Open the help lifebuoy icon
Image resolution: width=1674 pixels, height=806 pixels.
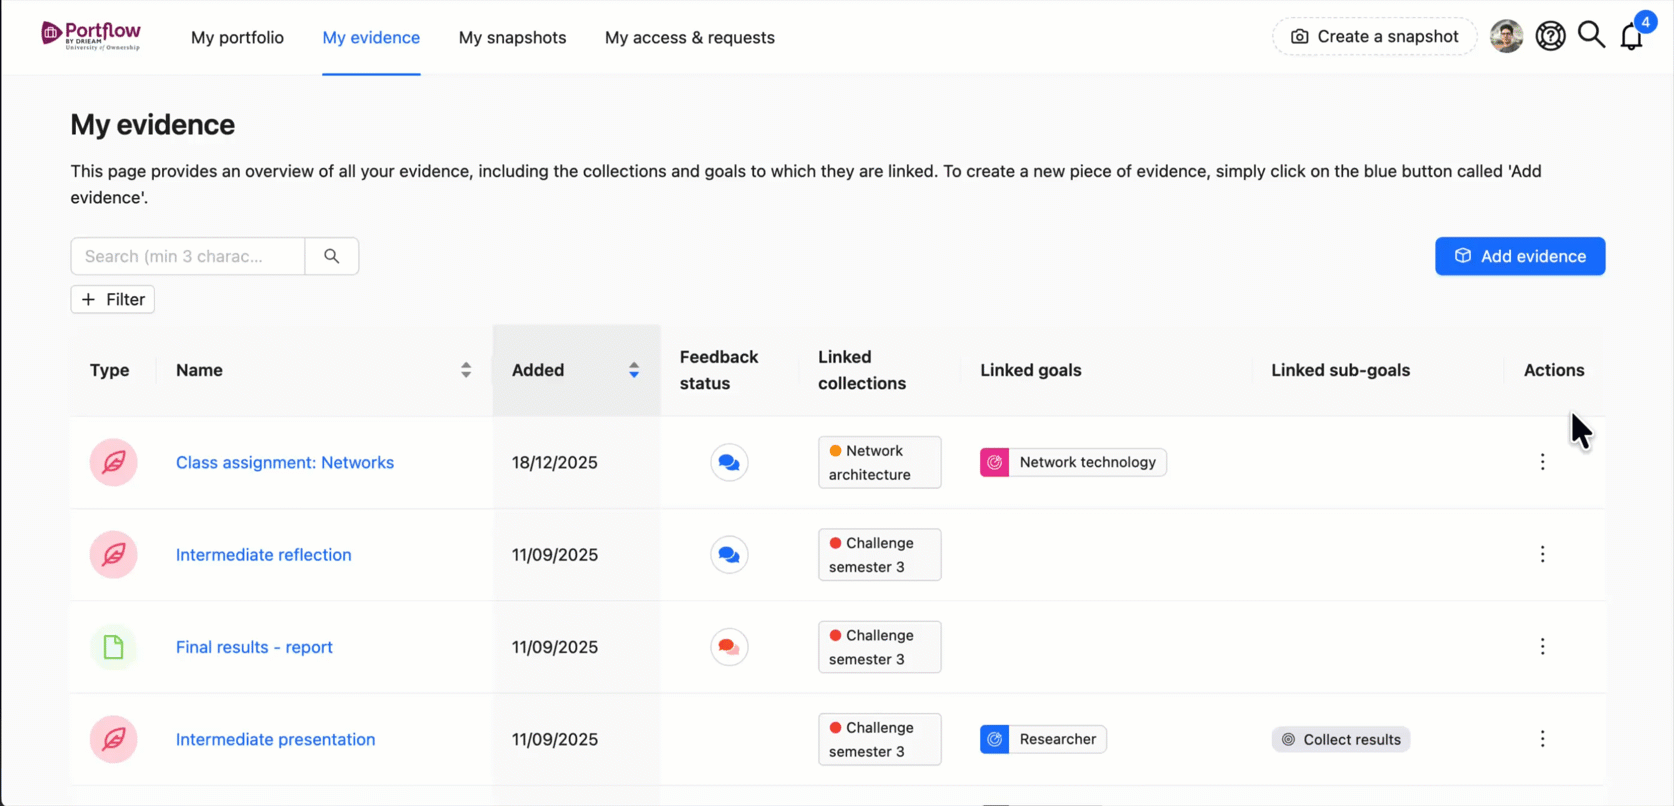click(1550, 36)
